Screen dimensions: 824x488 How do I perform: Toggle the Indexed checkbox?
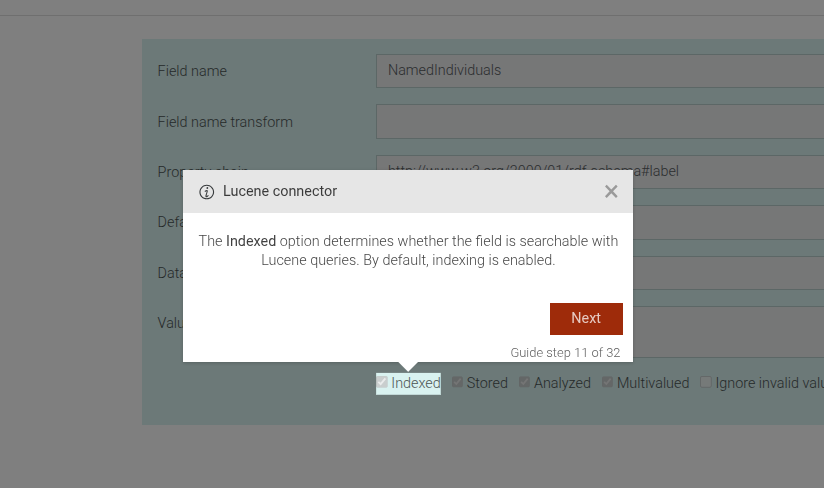tap(382, 382)
